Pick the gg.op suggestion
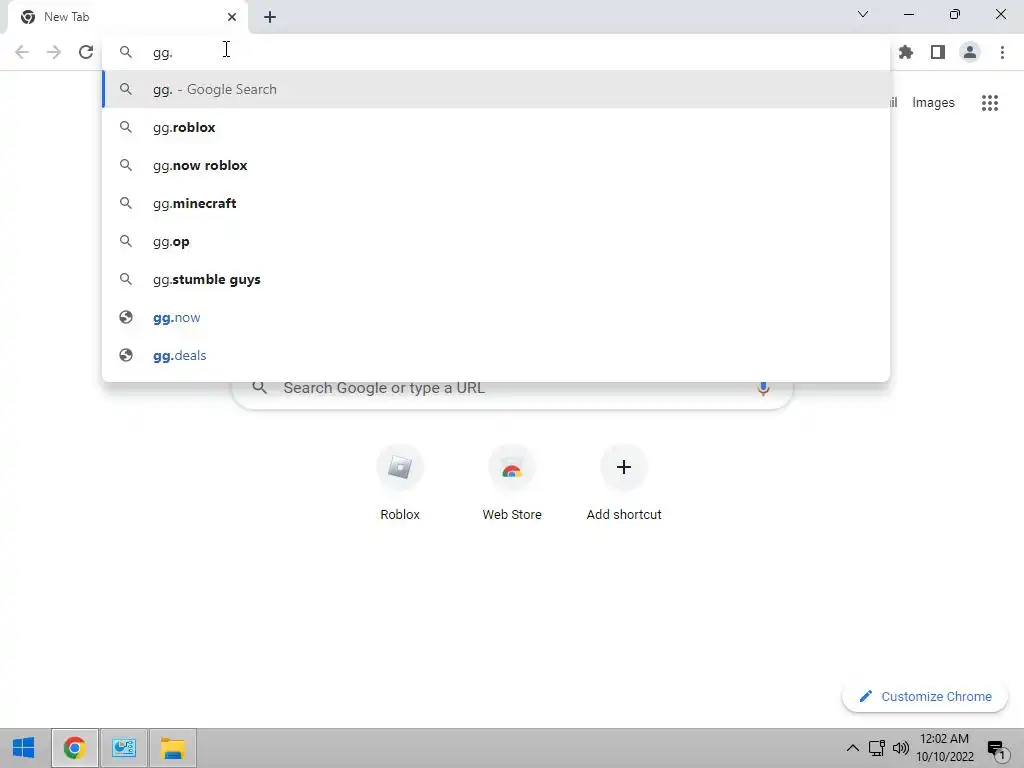 click(x=496, y=241)
